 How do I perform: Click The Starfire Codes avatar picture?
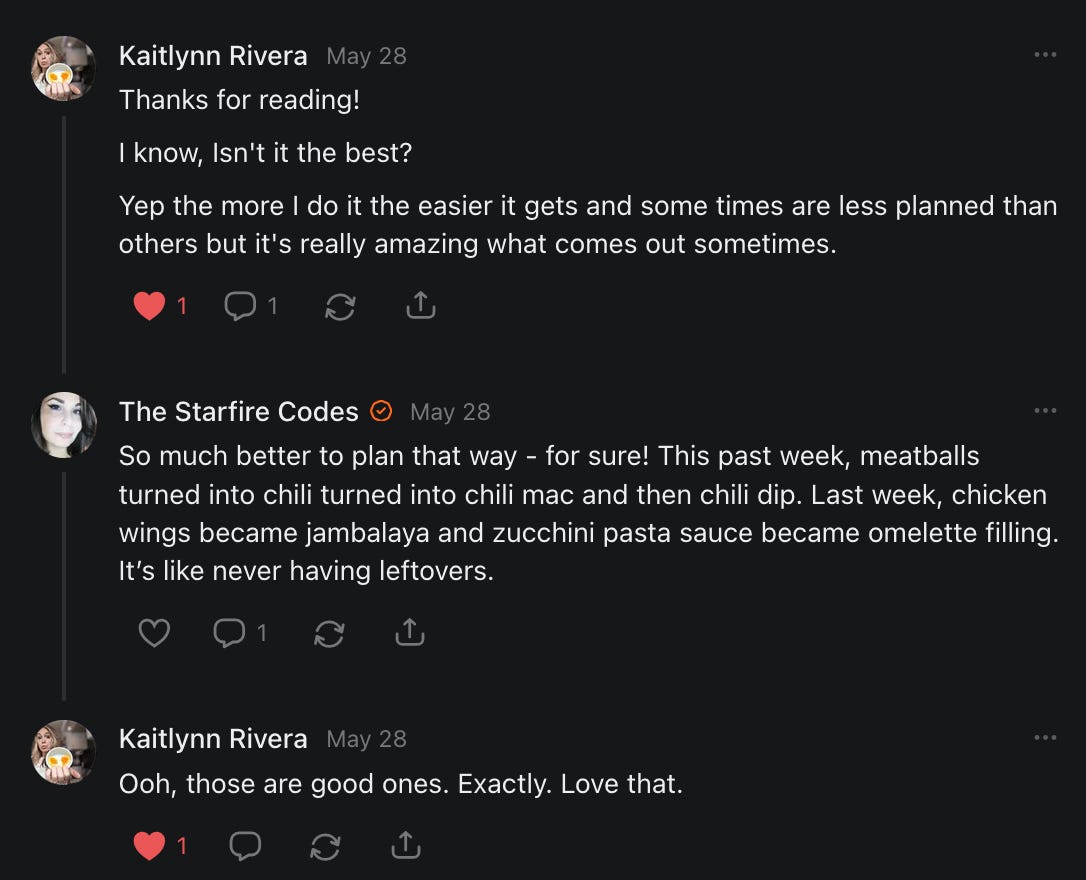pyautogui.click(x=64, y=424)
